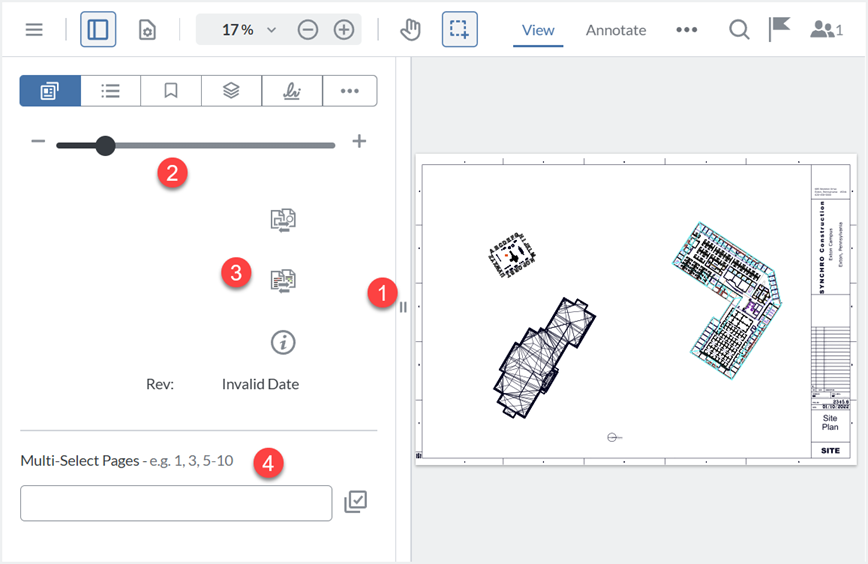Toggle the marquee select tool
868x564 pixels.
coord(459,30)
